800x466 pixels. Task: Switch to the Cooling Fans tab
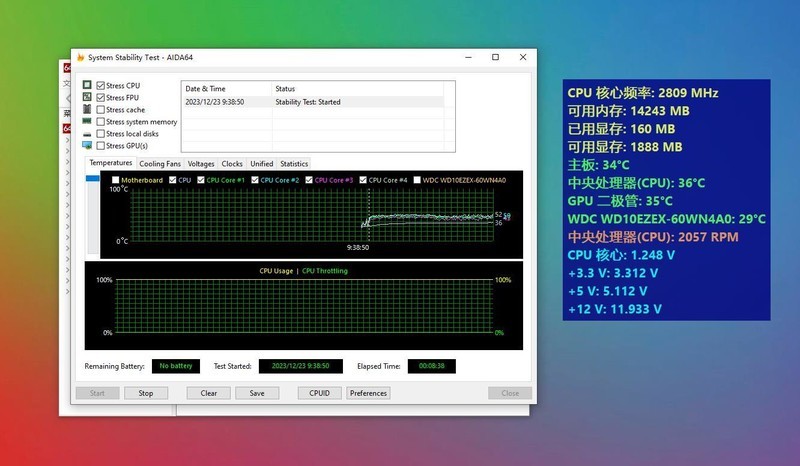click(160, 164)
